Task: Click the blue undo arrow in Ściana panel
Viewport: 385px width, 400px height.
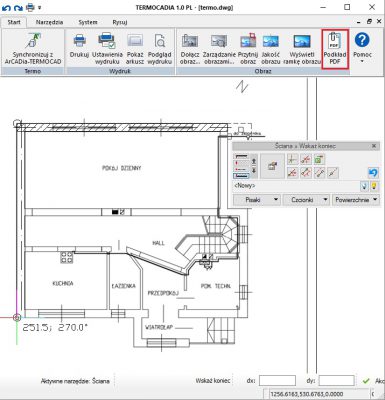Action: tap(373, 173)
